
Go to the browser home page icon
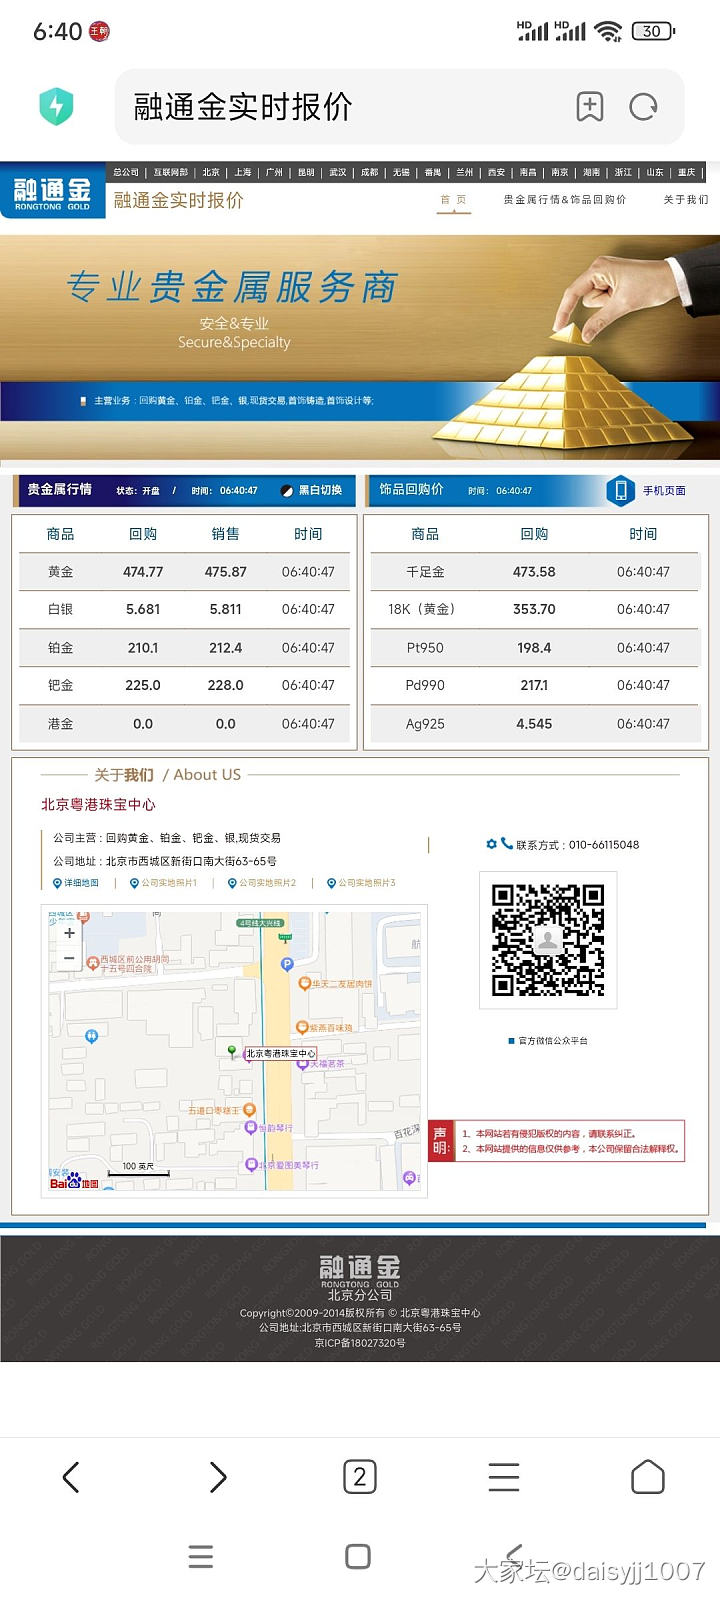(648, 1477)
